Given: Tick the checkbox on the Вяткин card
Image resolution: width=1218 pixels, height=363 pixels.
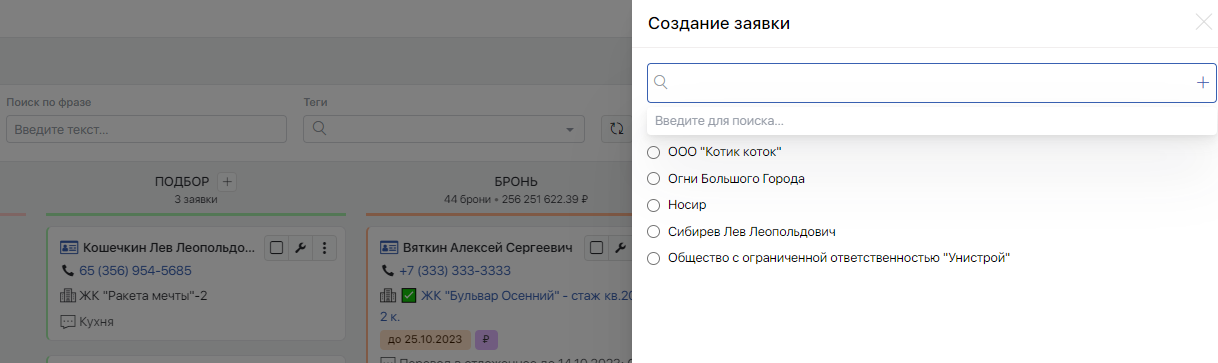Looking at the screenshot, I should [x=597, y=248].
